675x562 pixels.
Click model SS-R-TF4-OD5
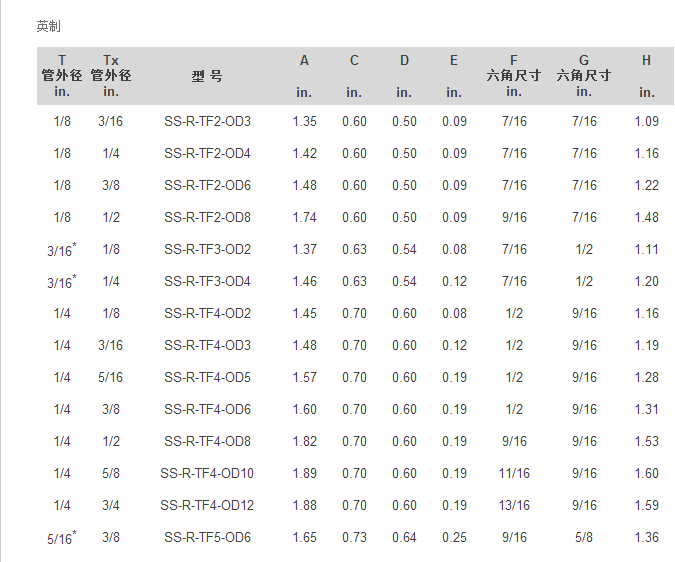tap(207, 377)
